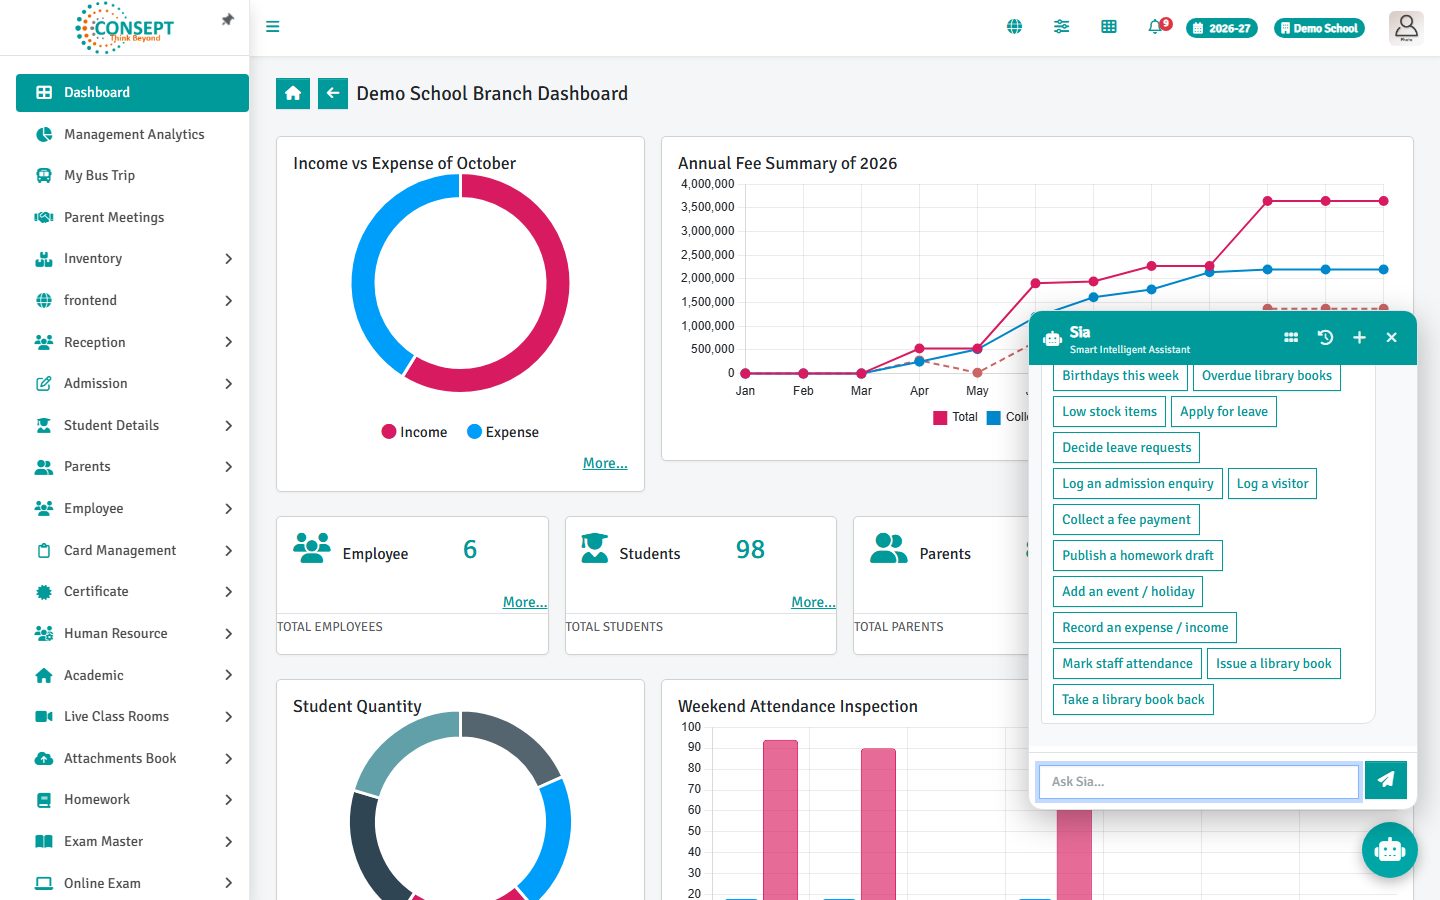Expand the Reception menu
The height and width of the screenshot is (900, 1440).
[132, 342]
